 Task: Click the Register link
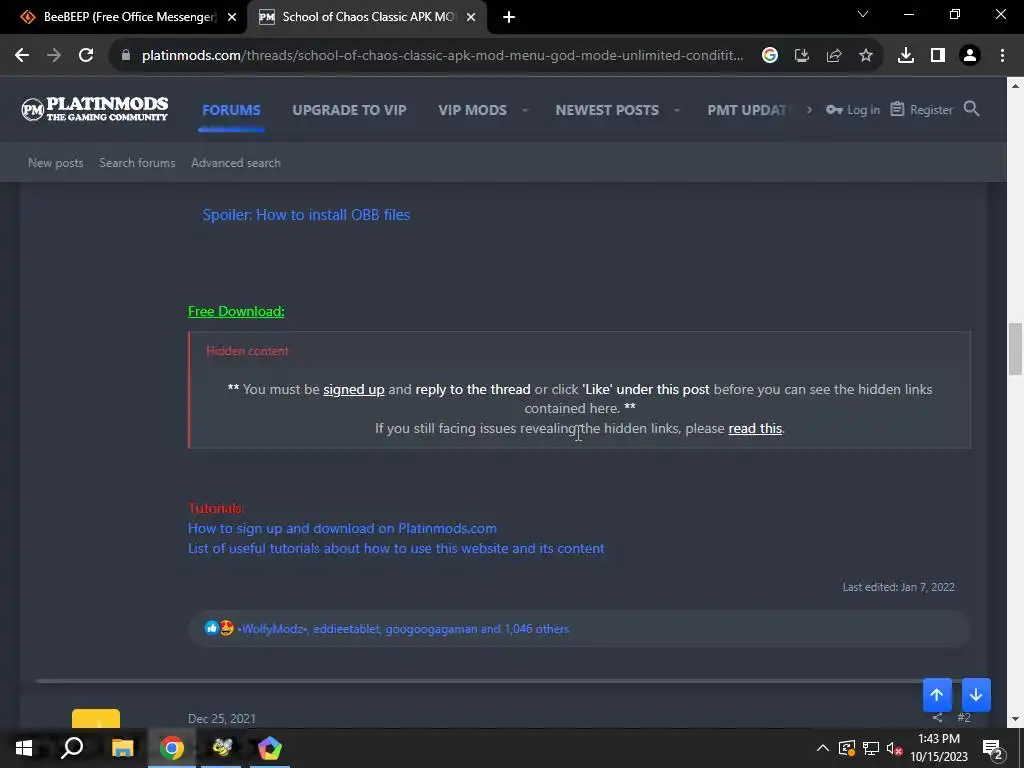coord(921,110)
